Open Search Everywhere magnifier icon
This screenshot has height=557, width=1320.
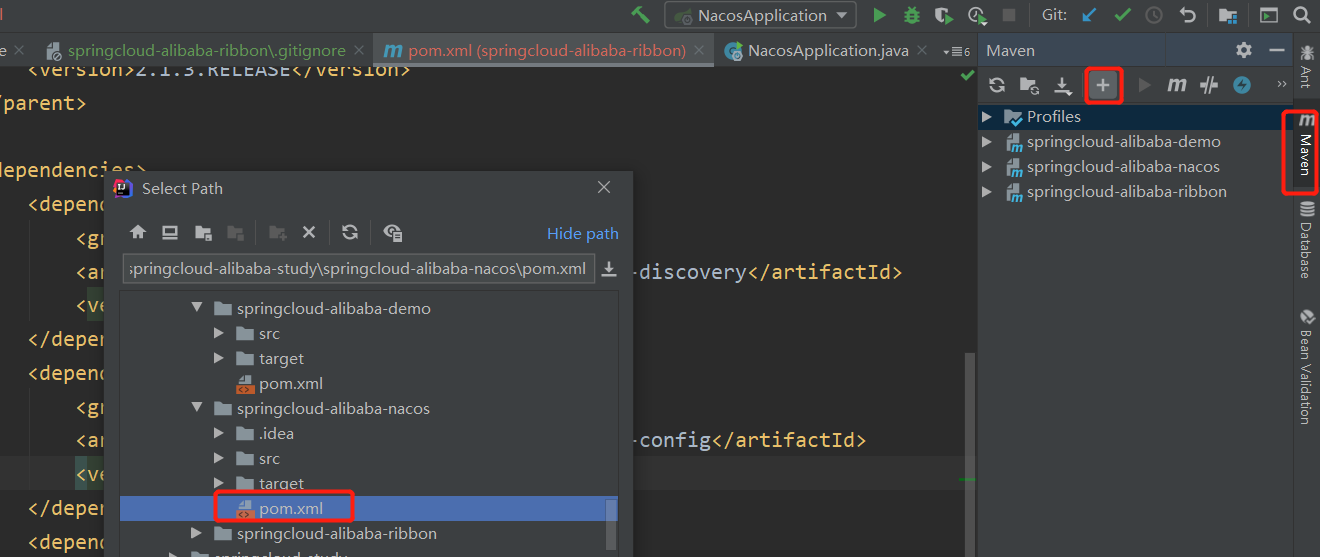pyautogui.click(x=1301, y=15)
